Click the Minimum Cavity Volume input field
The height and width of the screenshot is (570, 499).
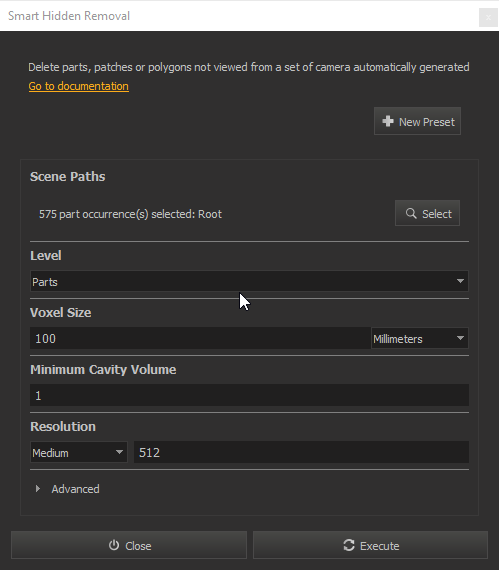[x=249, y=395]
